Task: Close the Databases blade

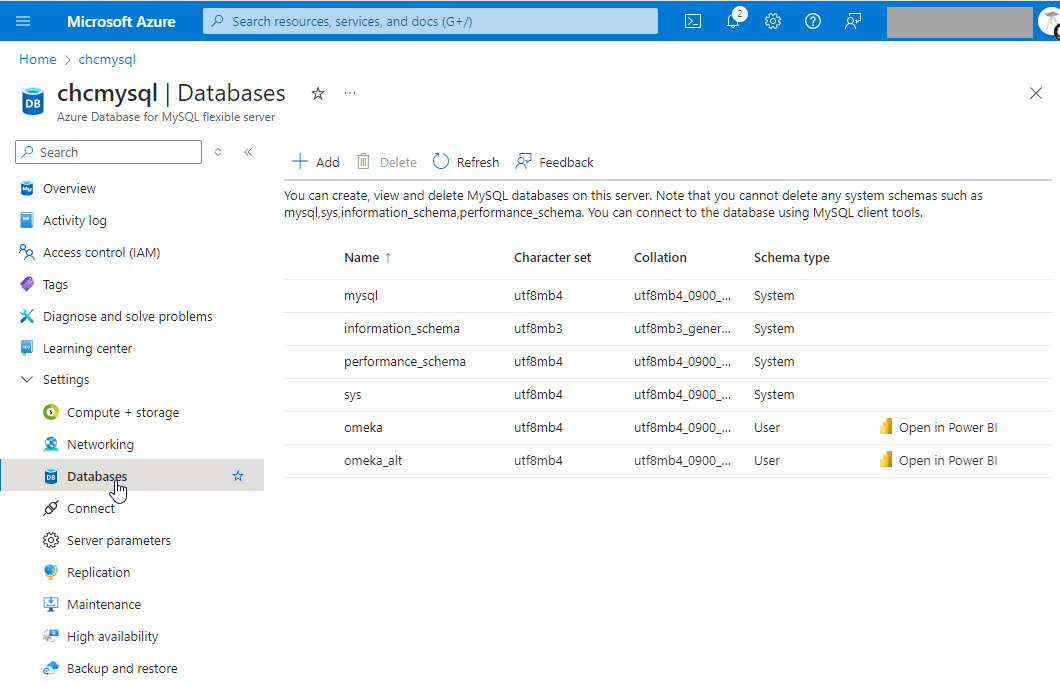Action: pyautogui.click(x=1036, y=93)
